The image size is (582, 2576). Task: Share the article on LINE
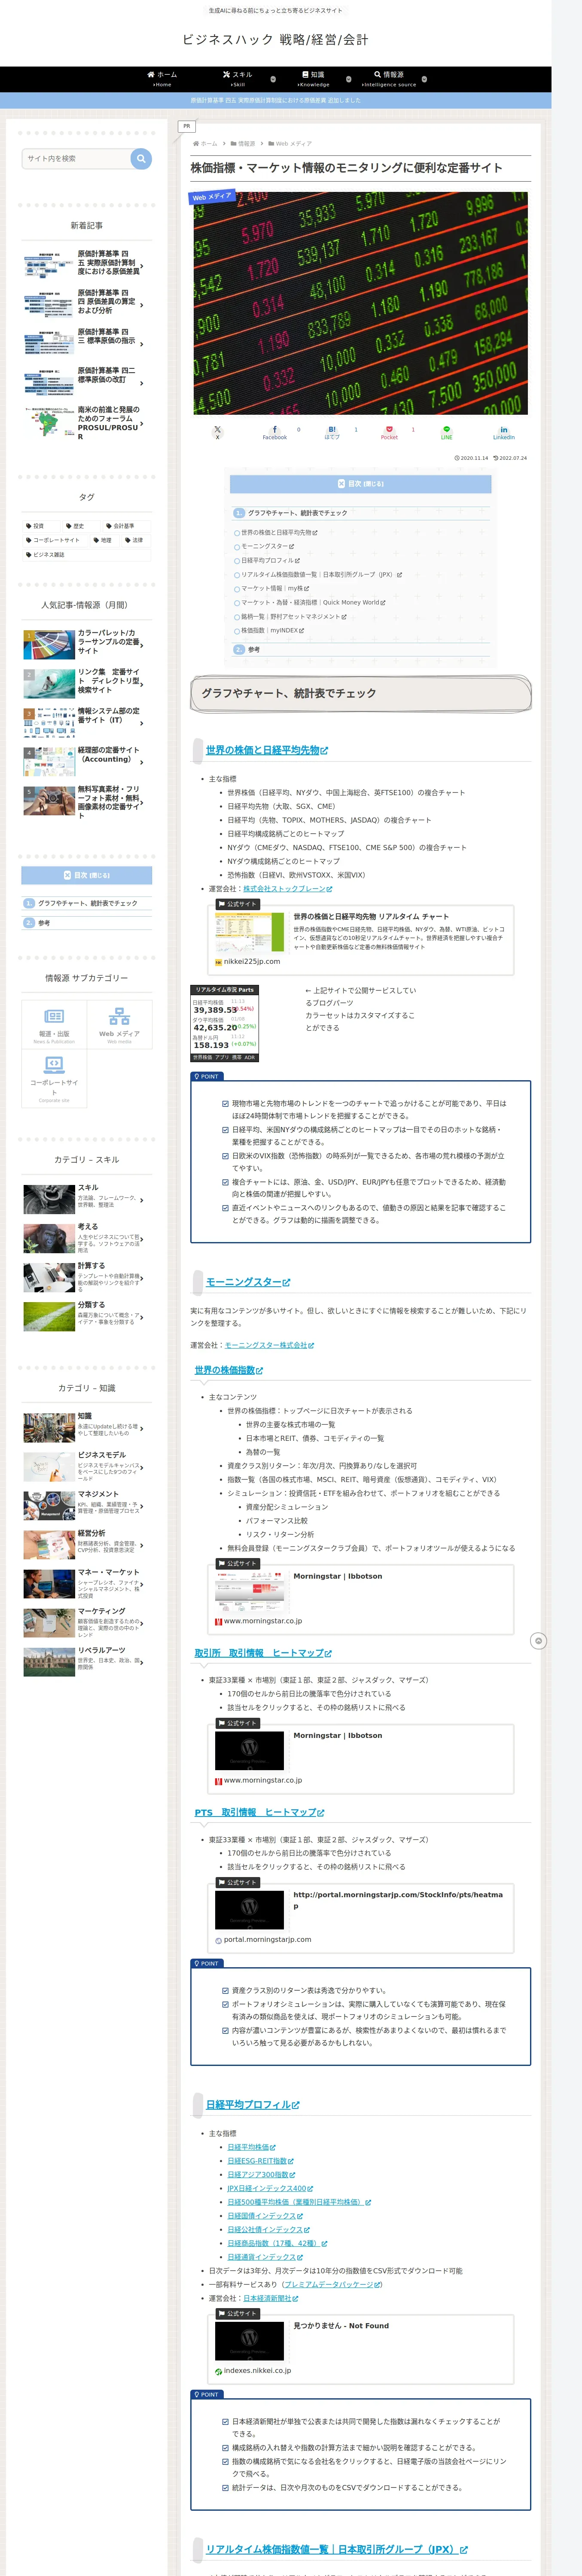pos(447,432)
